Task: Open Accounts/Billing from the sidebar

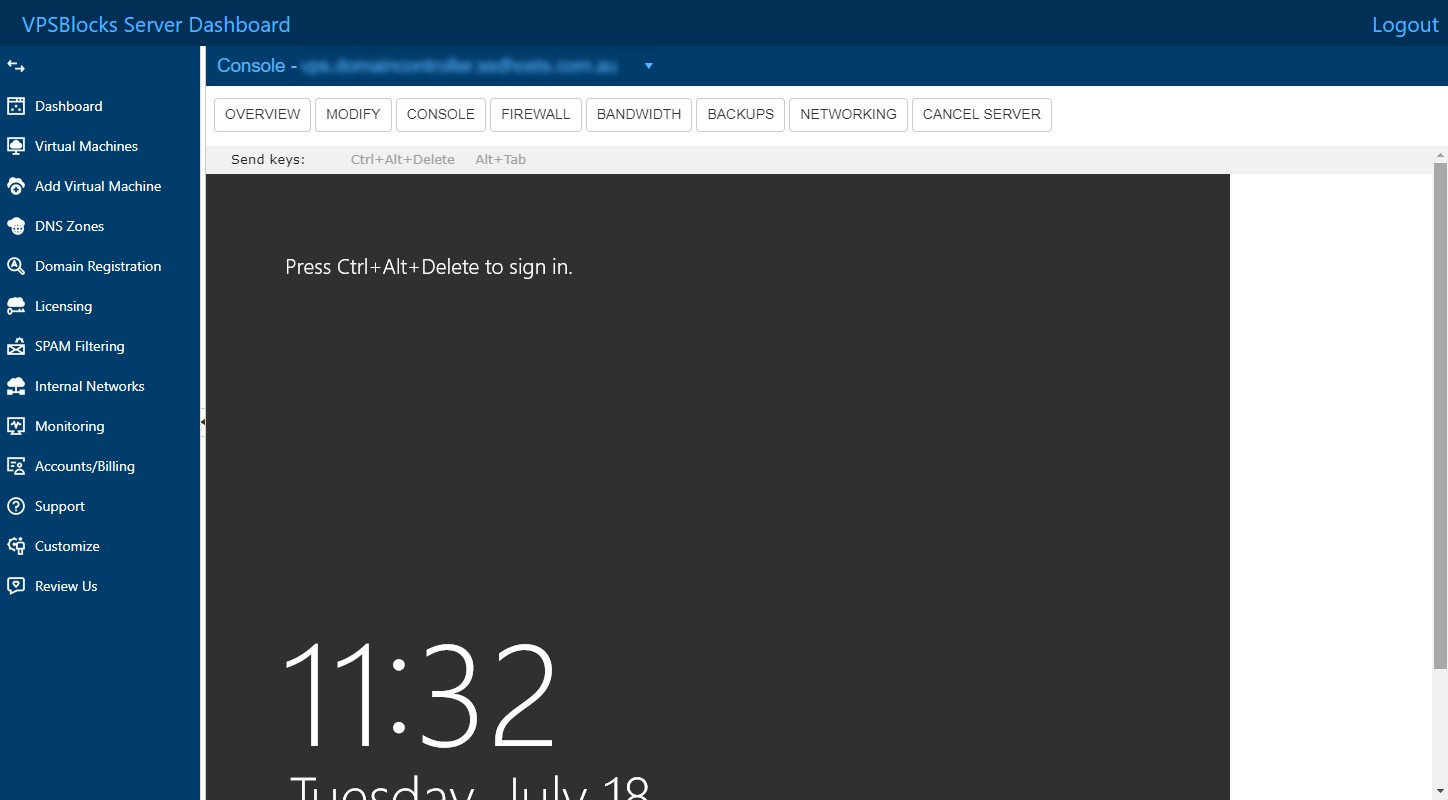Action: point(84,466)
